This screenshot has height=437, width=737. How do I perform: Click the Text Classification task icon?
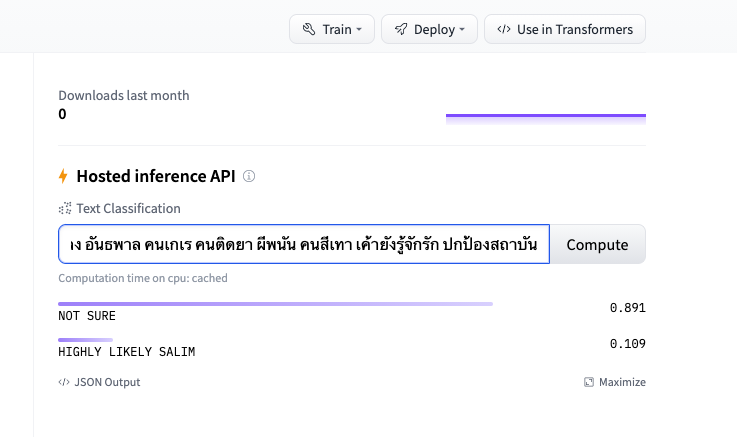tap(65, 208)
